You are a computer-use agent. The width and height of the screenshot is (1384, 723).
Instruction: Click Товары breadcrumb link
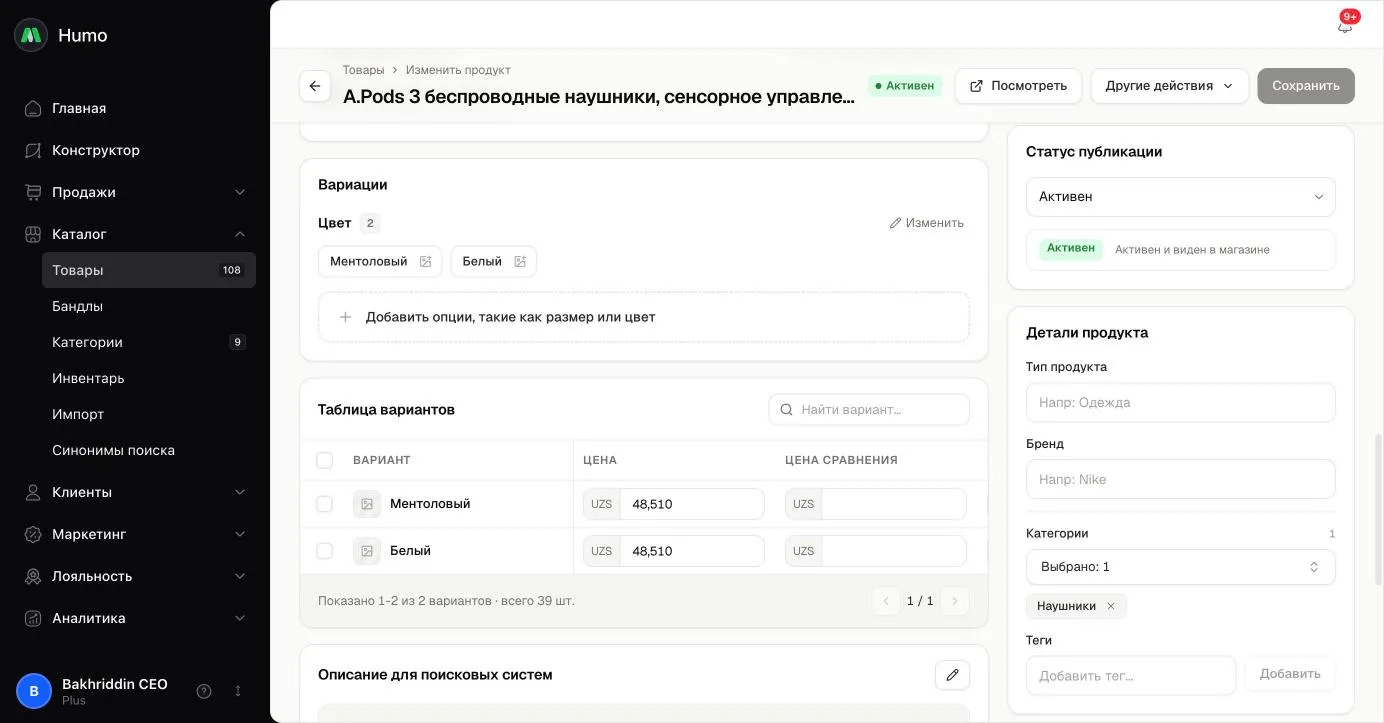click(x=363, y=70)
